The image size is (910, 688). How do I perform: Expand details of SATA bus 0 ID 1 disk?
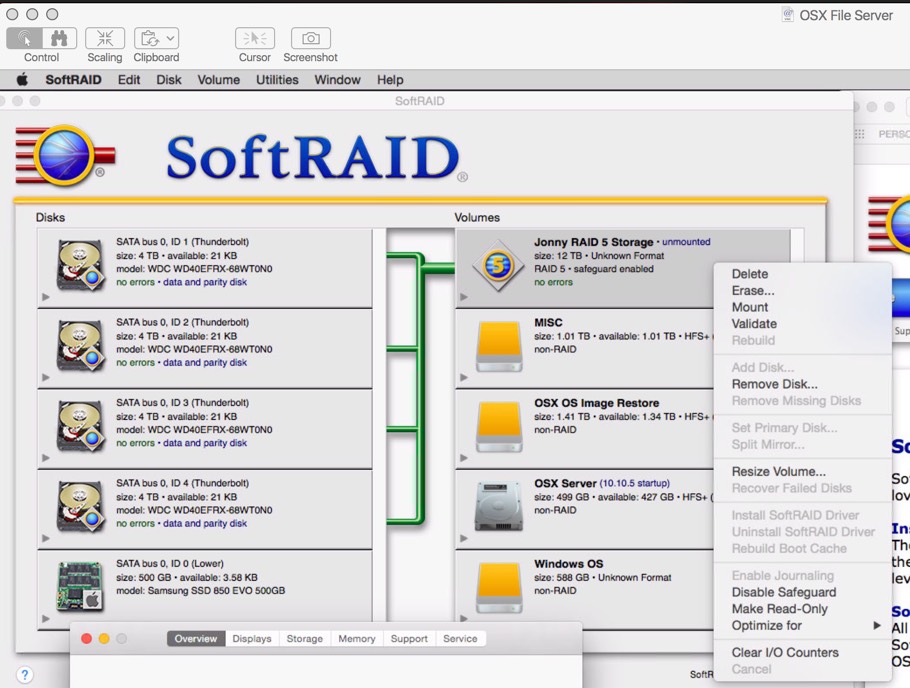[46, 297]
